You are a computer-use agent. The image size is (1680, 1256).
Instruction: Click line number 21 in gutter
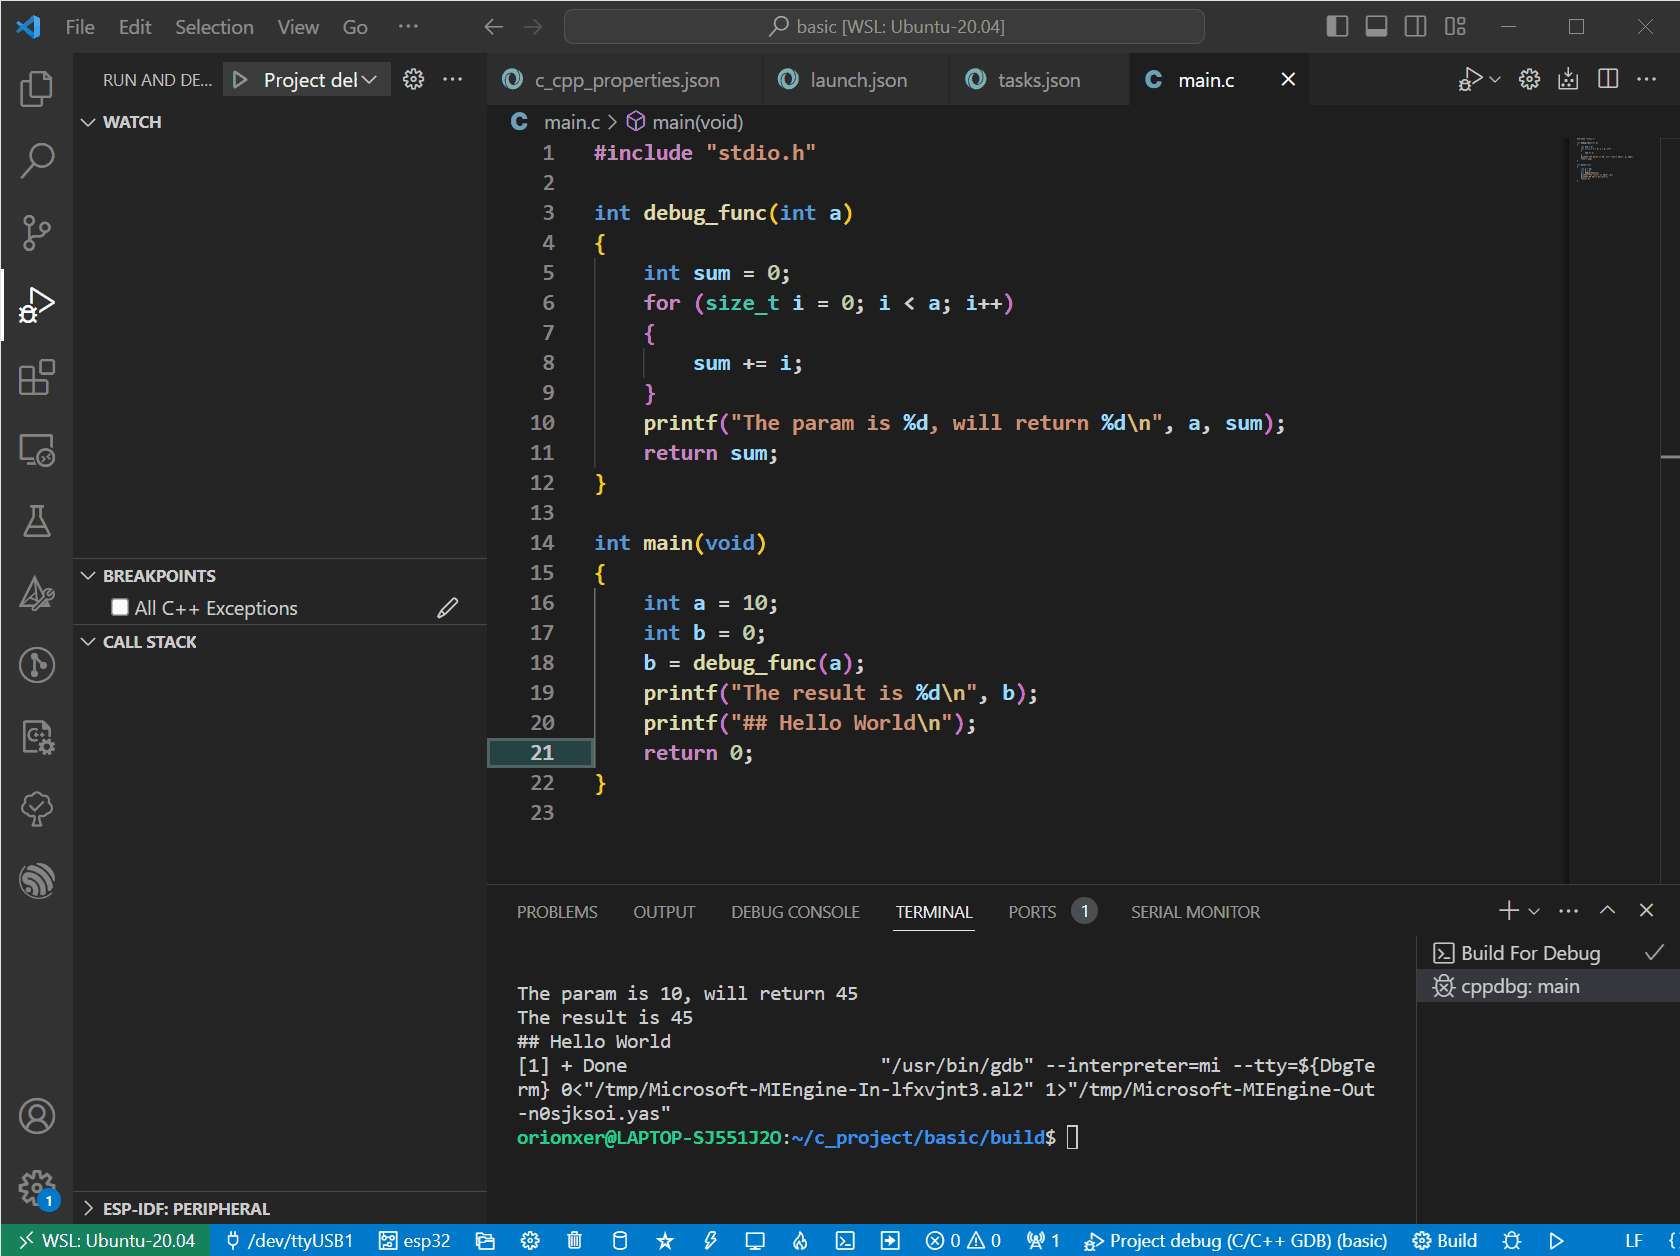(x=542, y=753)
